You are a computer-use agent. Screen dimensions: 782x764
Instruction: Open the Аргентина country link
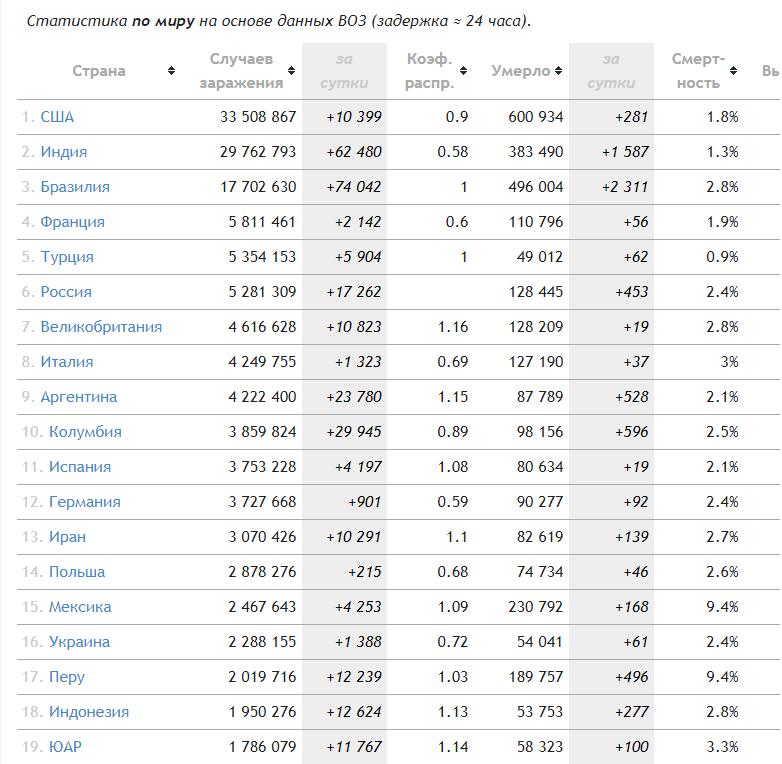point(78,396)
